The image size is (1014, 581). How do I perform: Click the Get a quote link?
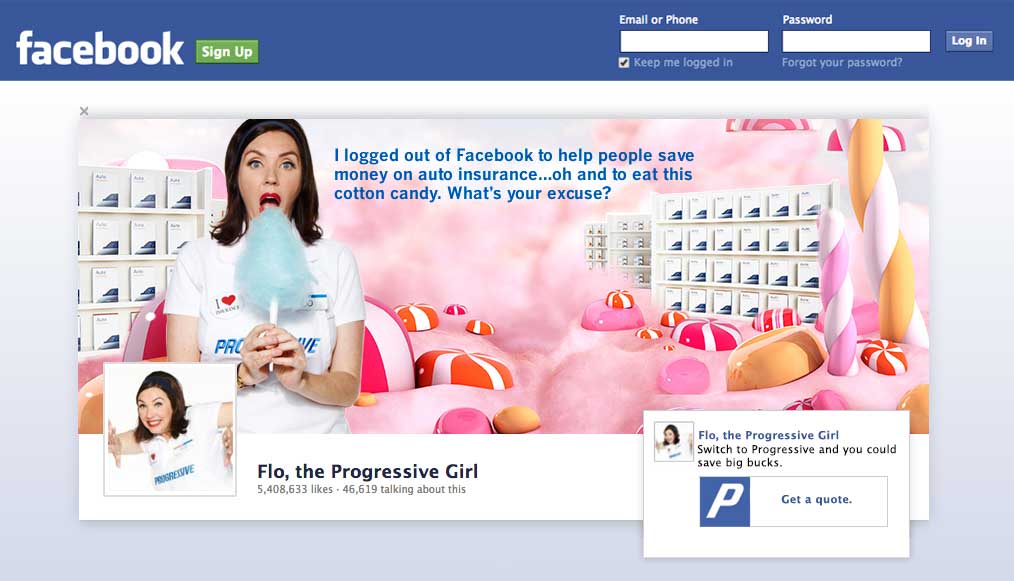point(817,499)
